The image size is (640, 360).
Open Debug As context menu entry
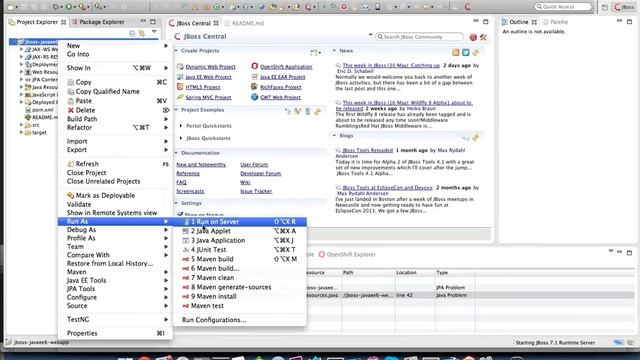pyautogui.click(x=115, y=230)
